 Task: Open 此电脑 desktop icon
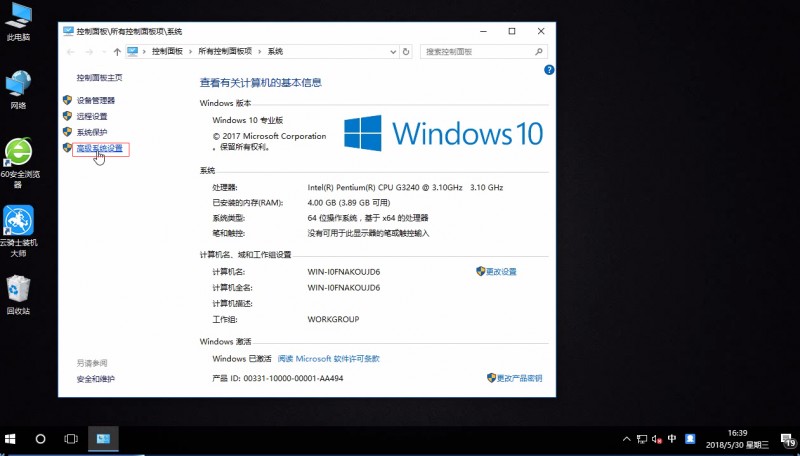(18, 22)
